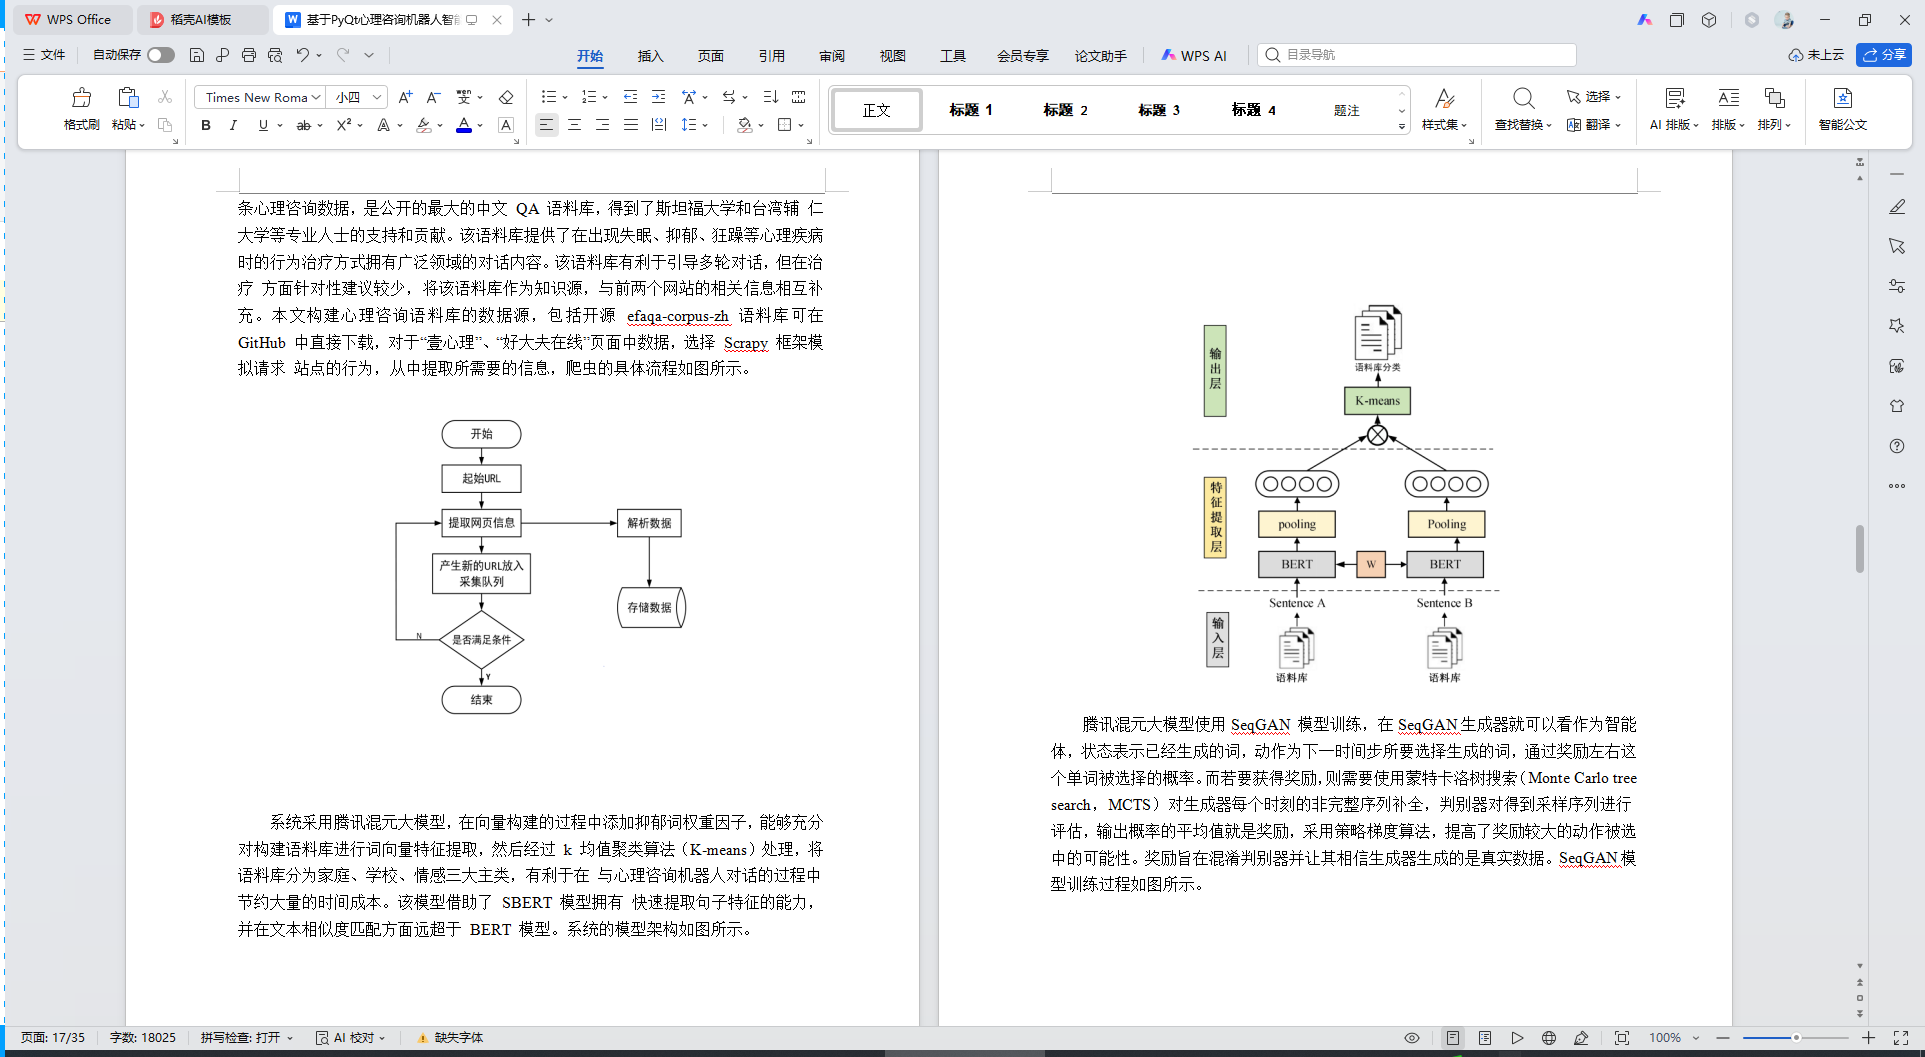Click the zoom slider handle in status bar

click(x=1796, y=1038)
